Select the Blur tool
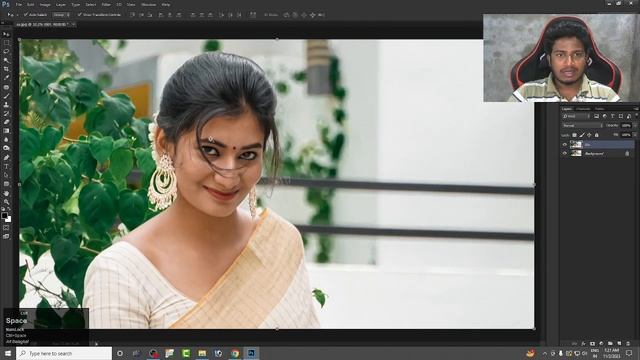640x360 pixels. point(6,140)
